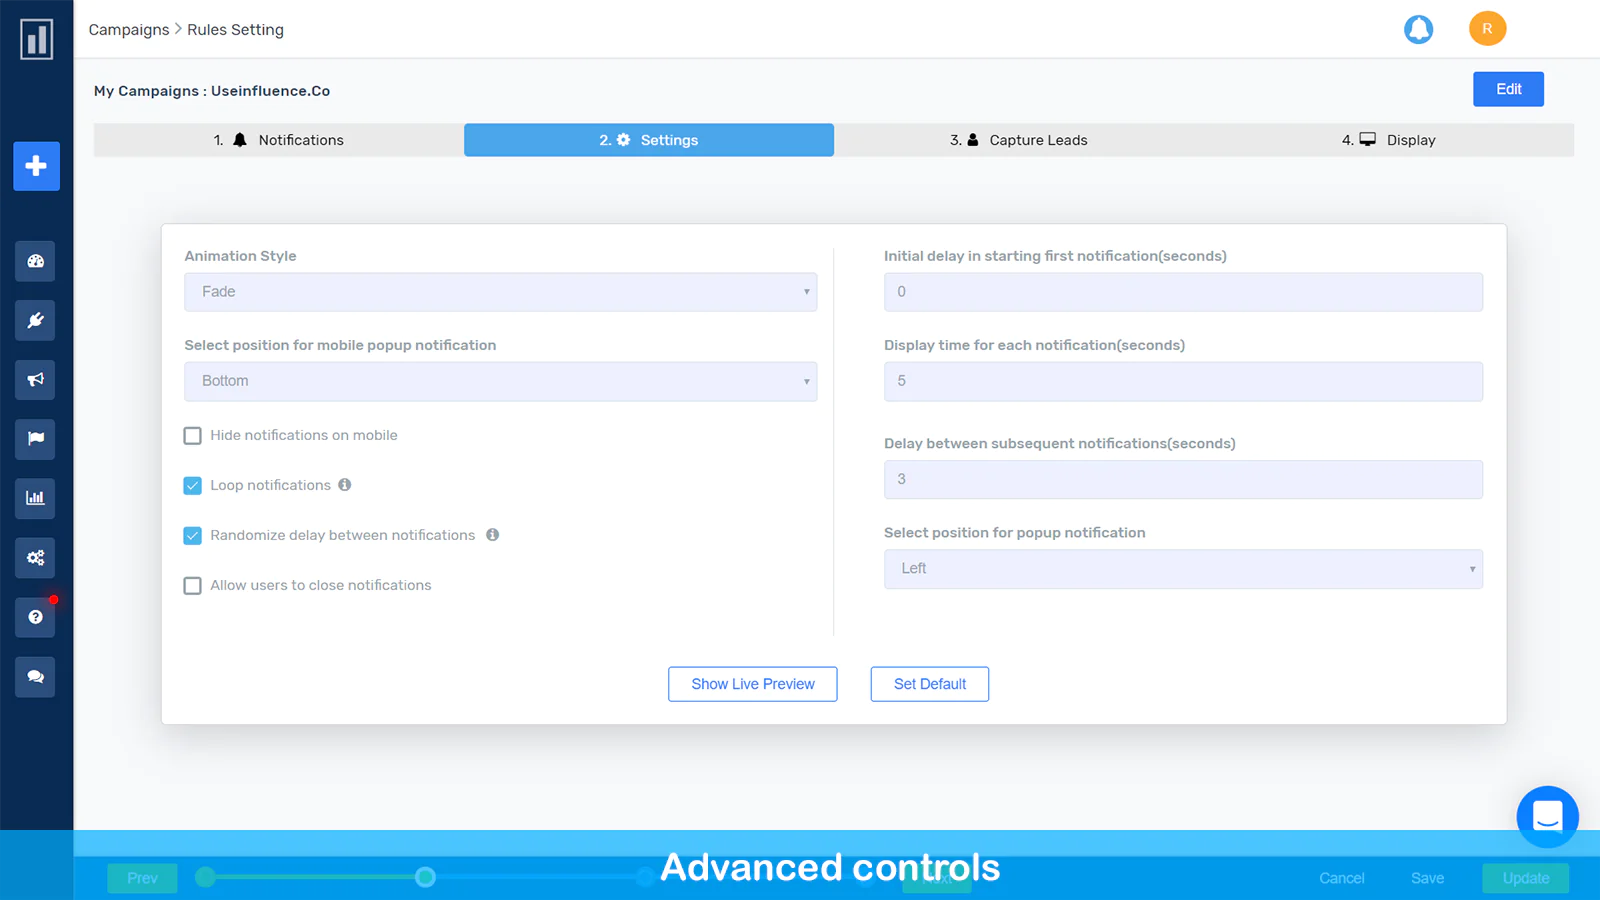1600x900 pixels.
Task: Click the second step marker on progress slider
Action: coord(425,877)
